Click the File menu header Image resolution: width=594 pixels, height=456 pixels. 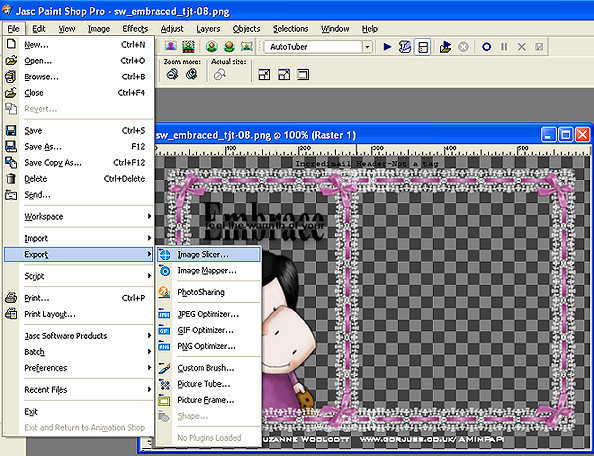14,29
